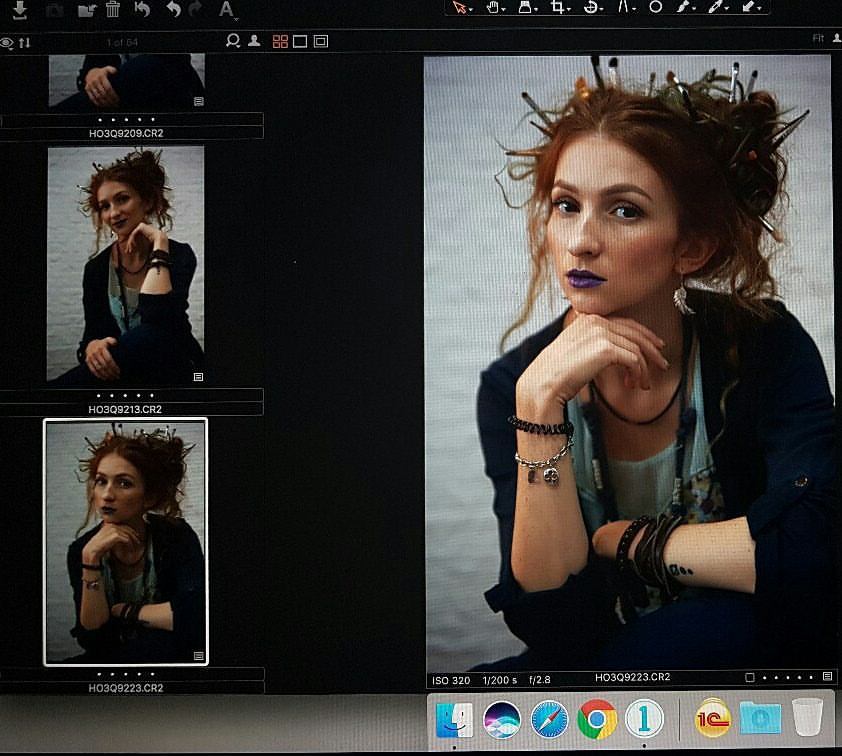Switch browser to grid view
The image size is (842, 756).
[280, 41]
